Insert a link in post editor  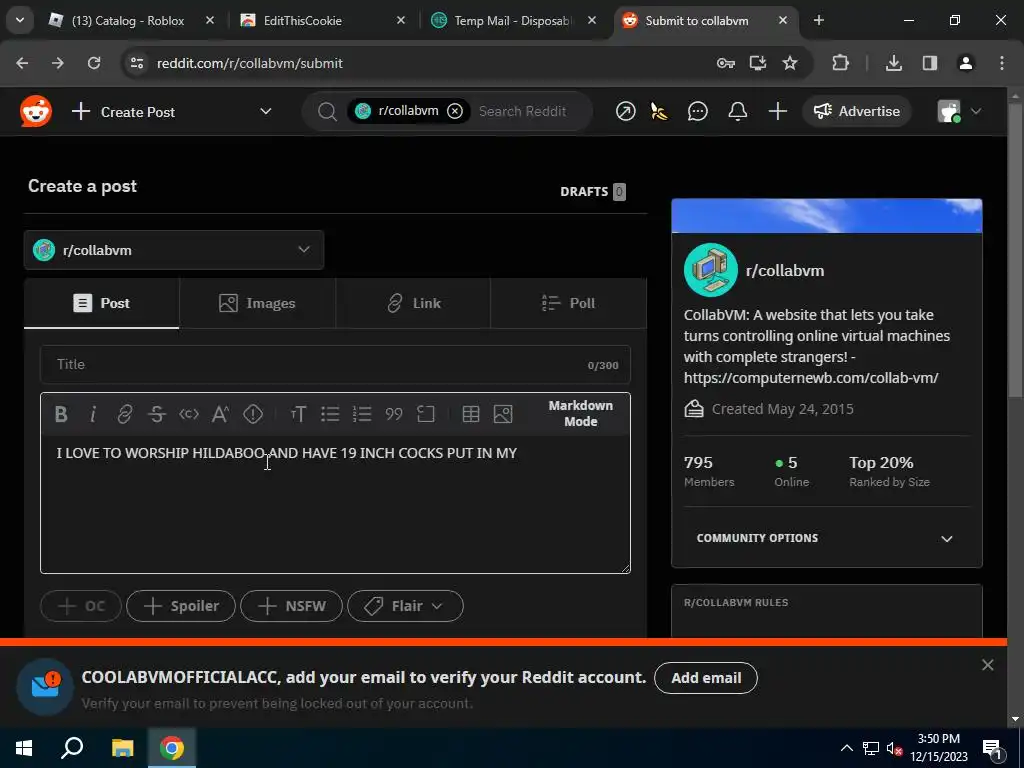124,414
